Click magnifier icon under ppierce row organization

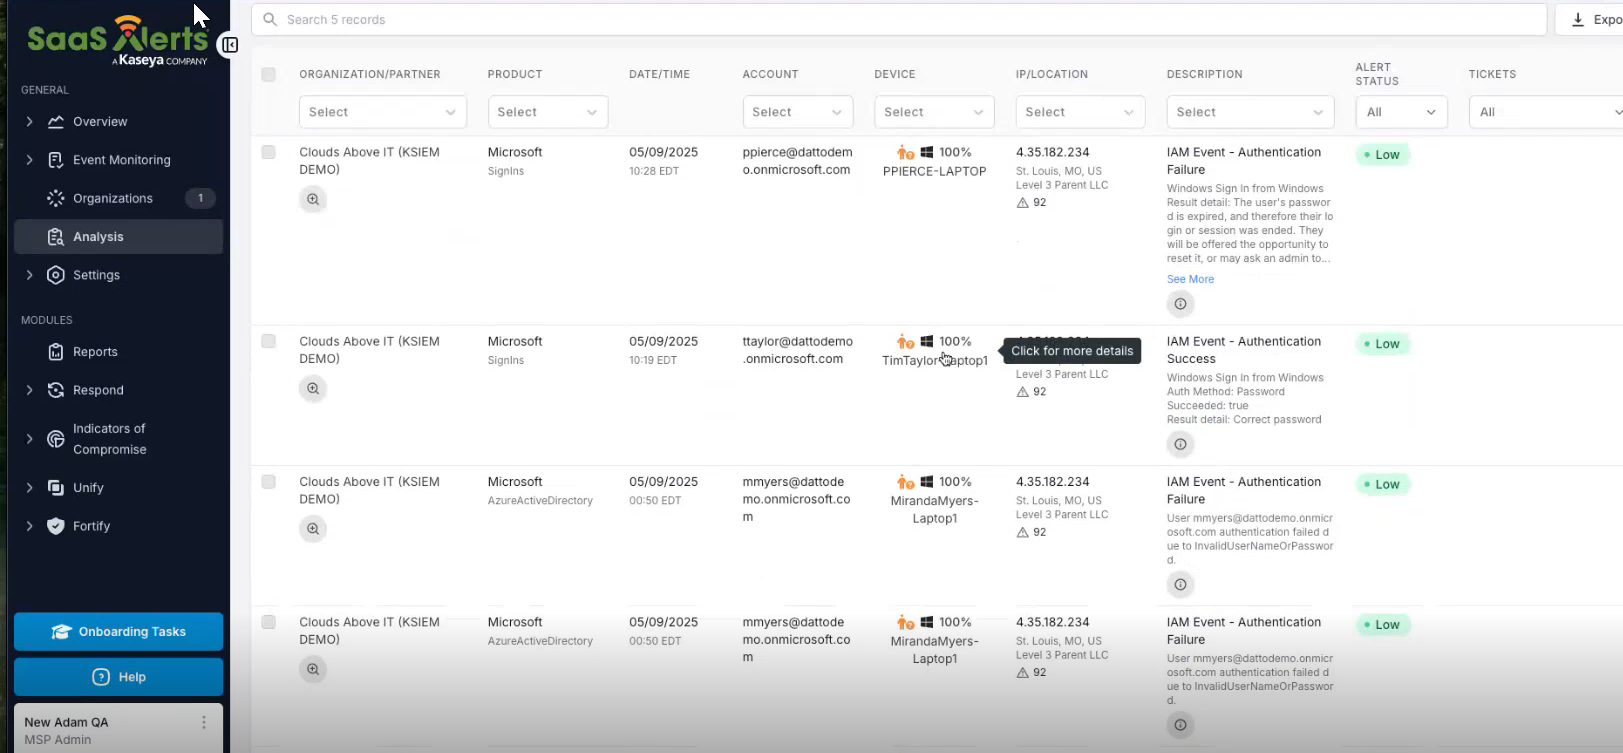point(313,199)
